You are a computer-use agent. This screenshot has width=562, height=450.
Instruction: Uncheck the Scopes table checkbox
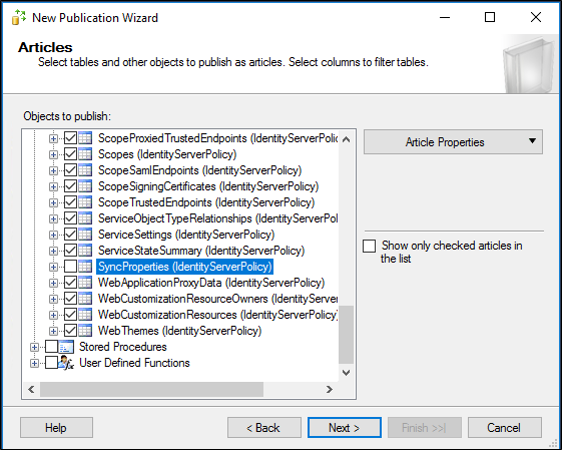coord(70,154)
